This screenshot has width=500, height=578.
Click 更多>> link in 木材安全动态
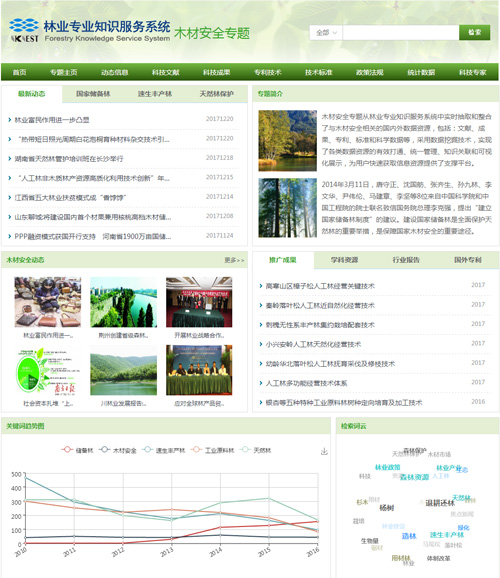(x=235, y=260)
